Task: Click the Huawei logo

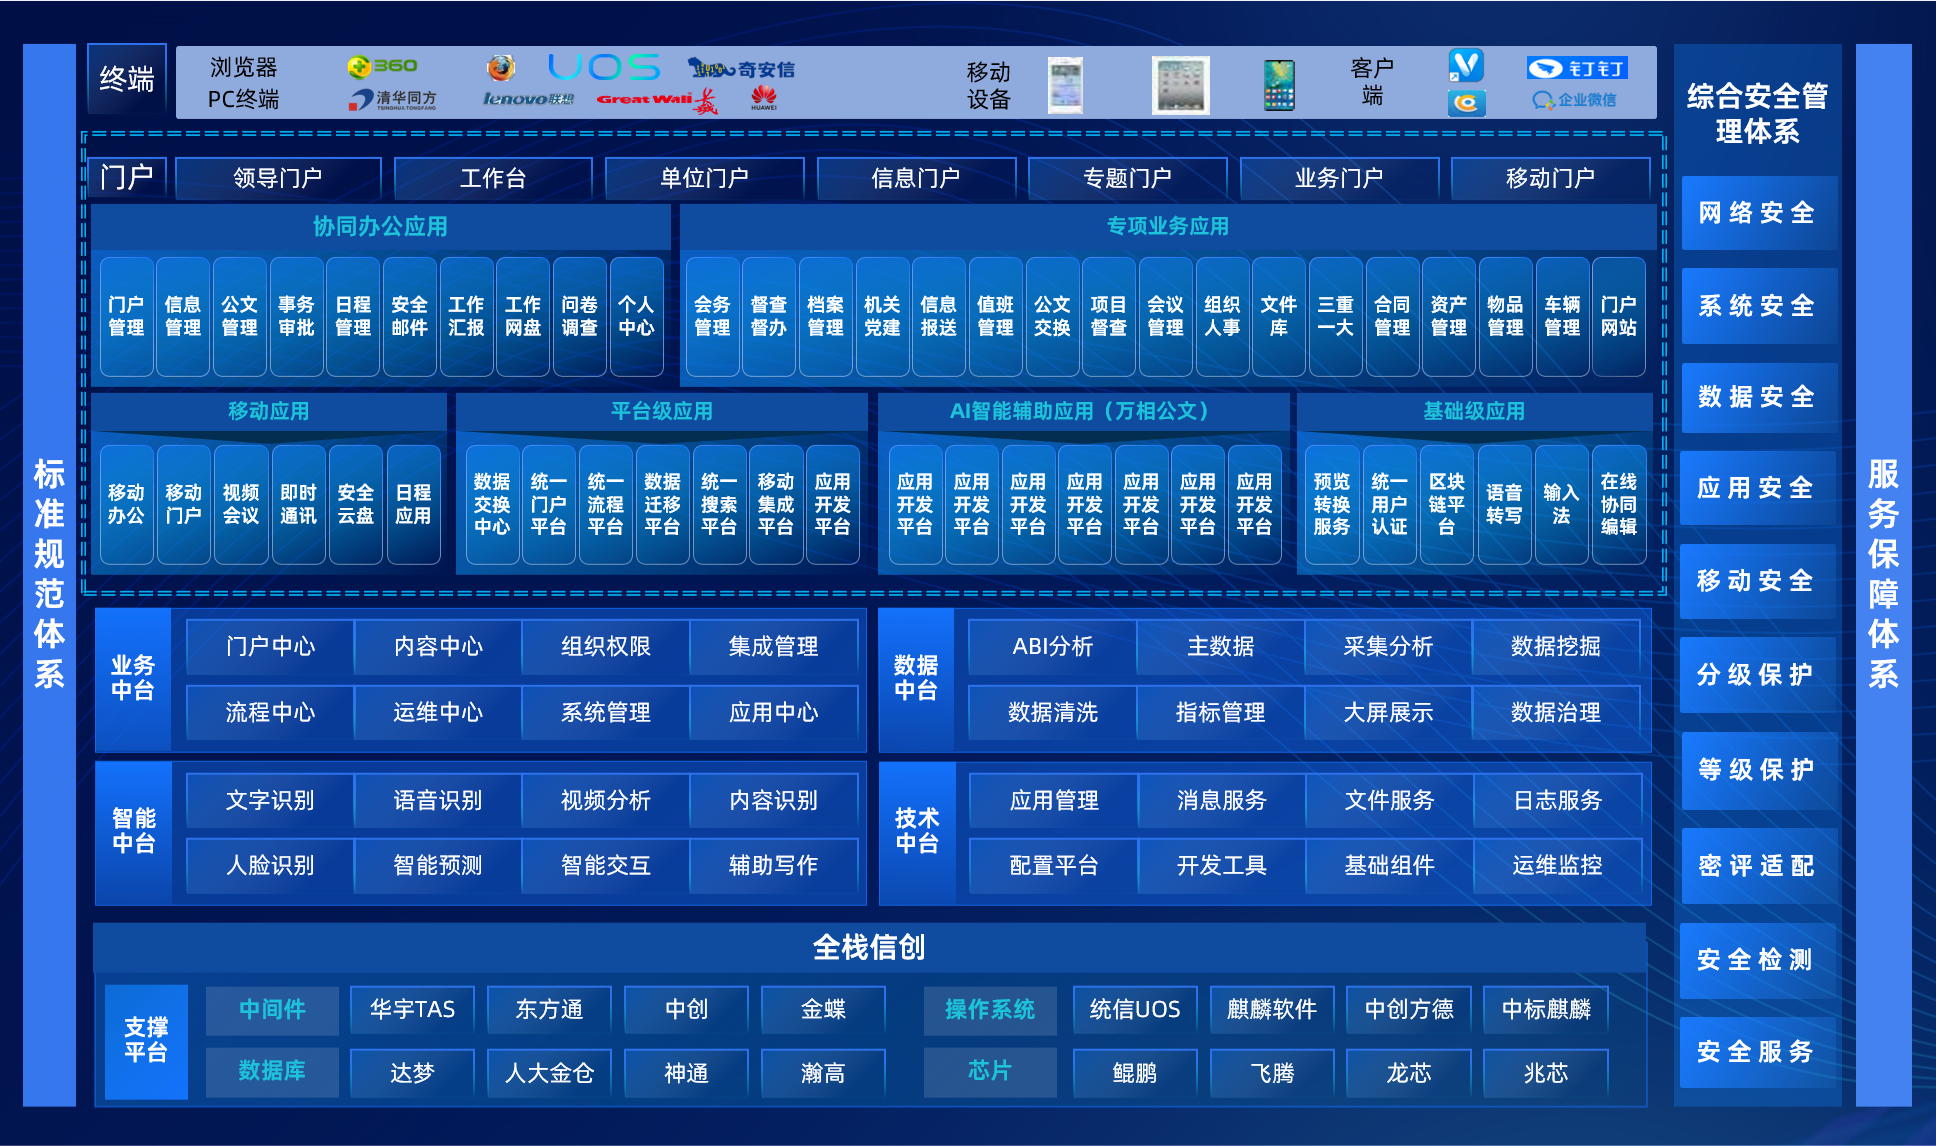Action: (764, 98)
